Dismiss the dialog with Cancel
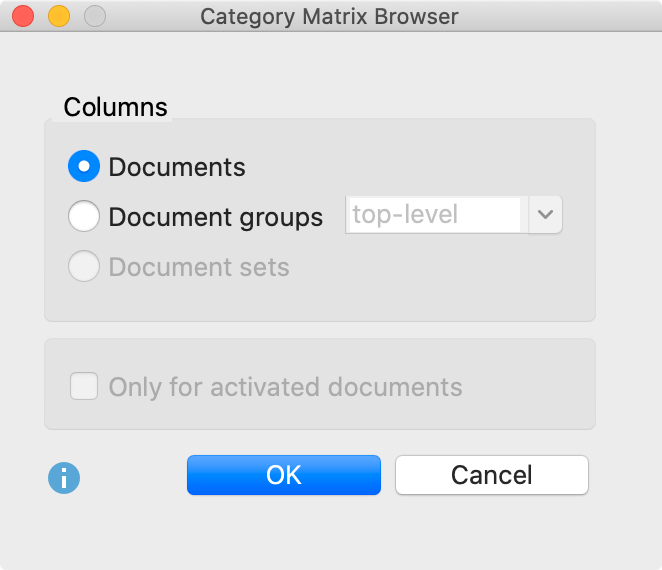 pyautogui.click(x=492, y=475)
